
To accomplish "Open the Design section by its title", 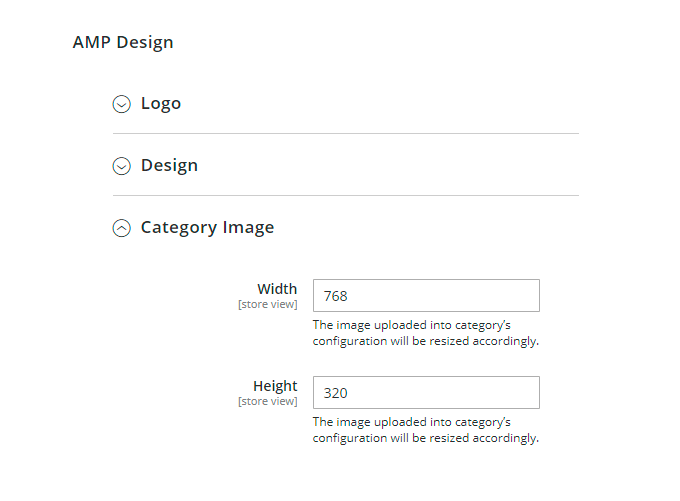I will click(169, 165).
